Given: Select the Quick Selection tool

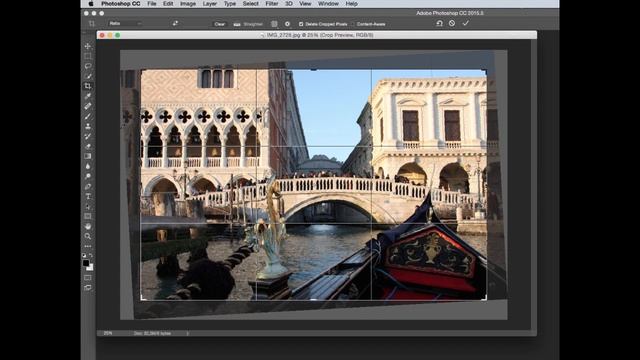Looking at the screenshot, I should coord(88,76).
